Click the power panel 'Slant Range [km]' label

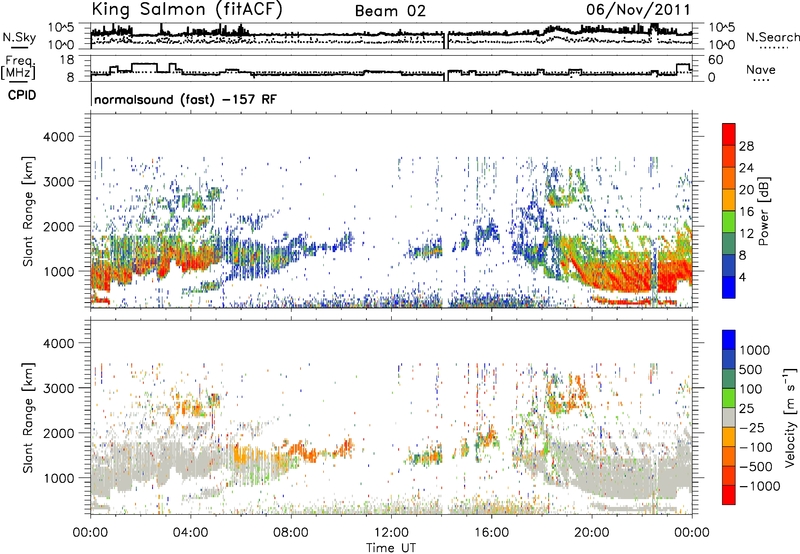click(28, 211)
